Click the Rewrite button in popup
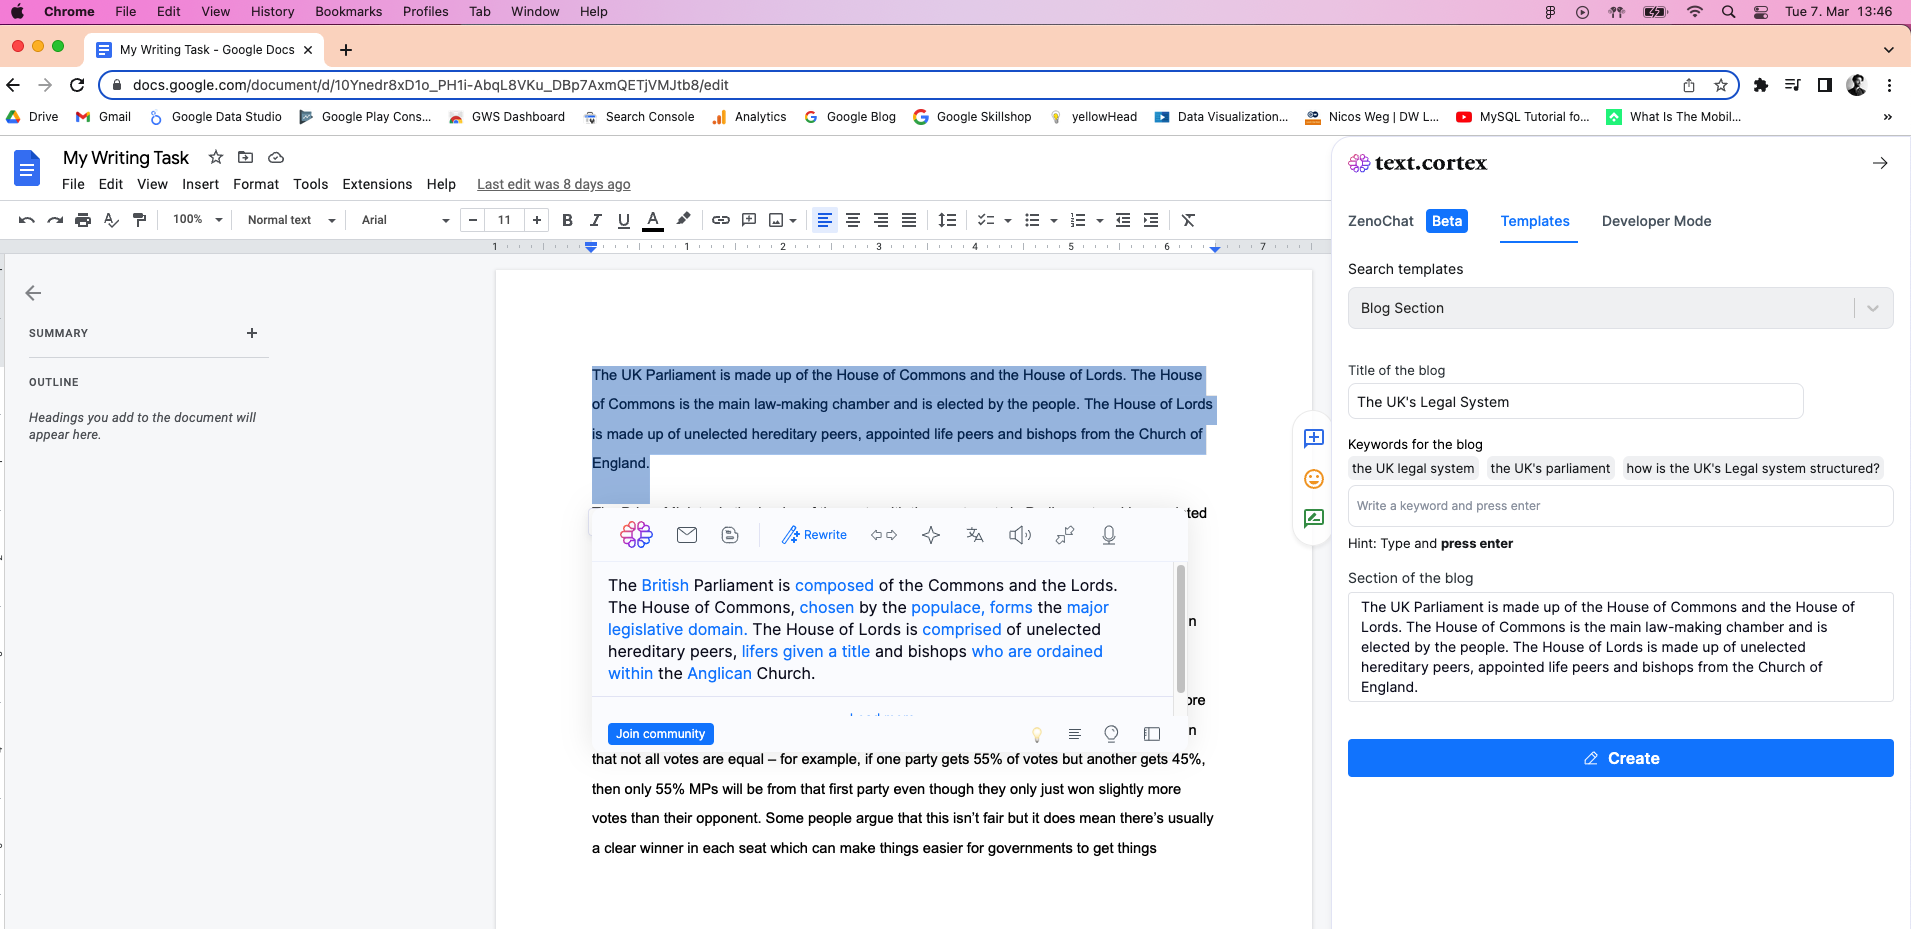The width and height of the screenshot is (1911, 929). pyautogui.click(x=815, y=535)
